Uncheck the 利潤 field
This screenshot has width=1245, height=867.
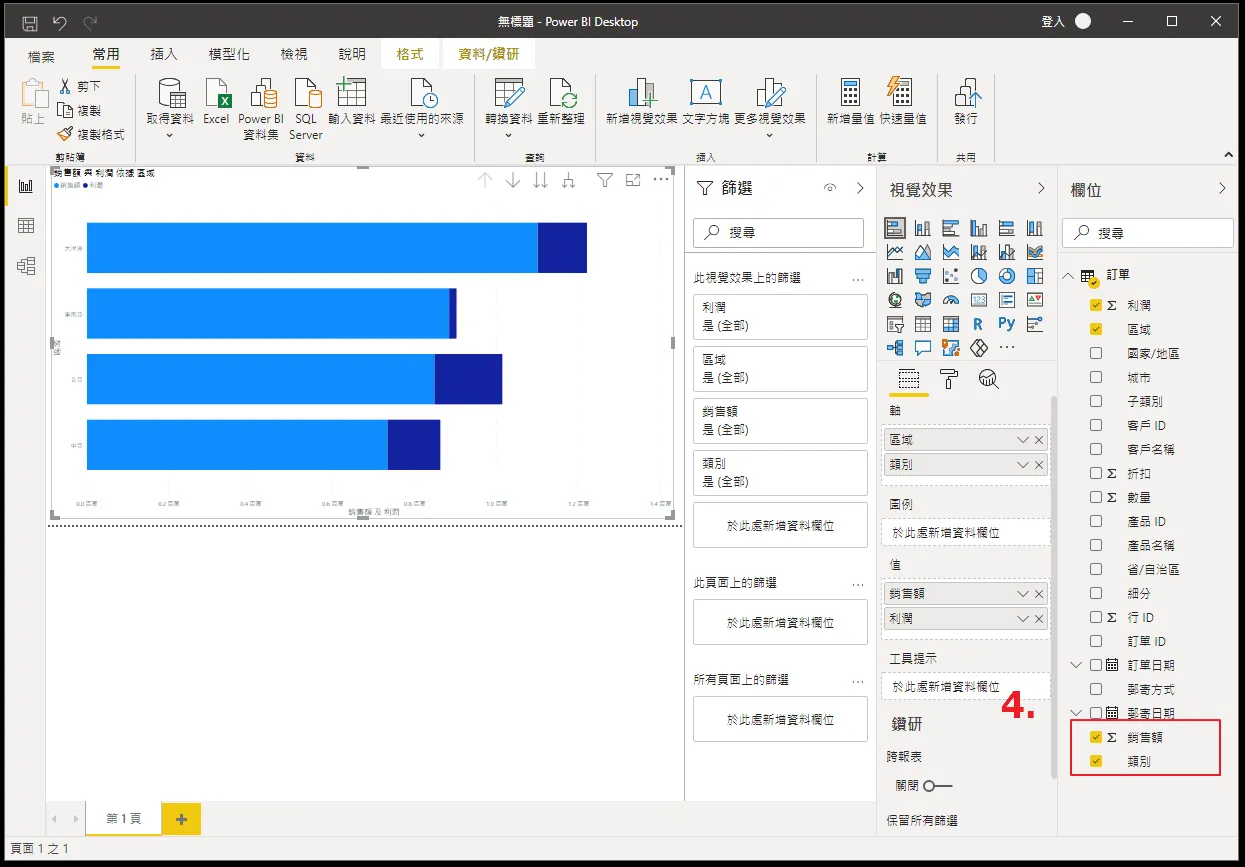point(1096,305)
